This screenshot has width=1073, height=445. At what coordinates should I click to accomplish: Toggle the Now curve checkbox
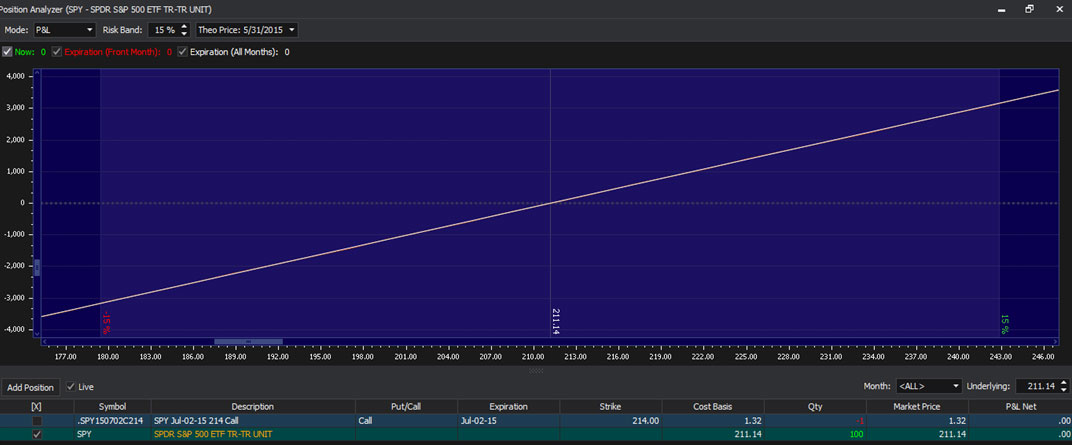pyautogui.click(x=8, y=52)
